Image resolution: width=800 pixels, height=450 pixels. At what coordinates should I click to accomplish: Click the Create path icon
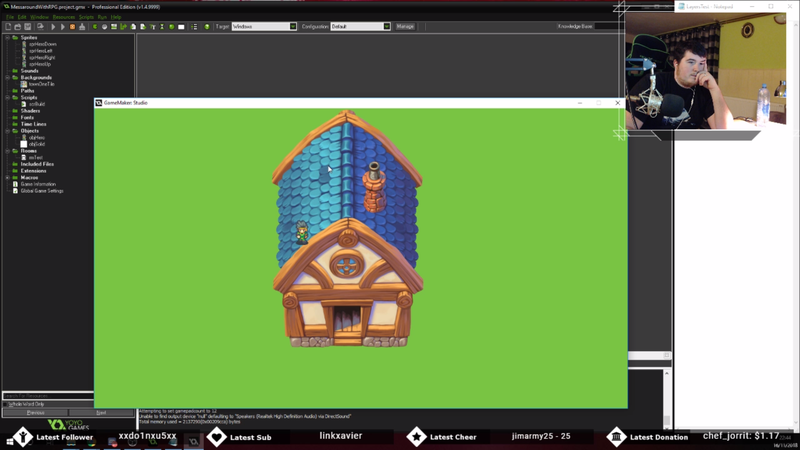pos(123,27)
